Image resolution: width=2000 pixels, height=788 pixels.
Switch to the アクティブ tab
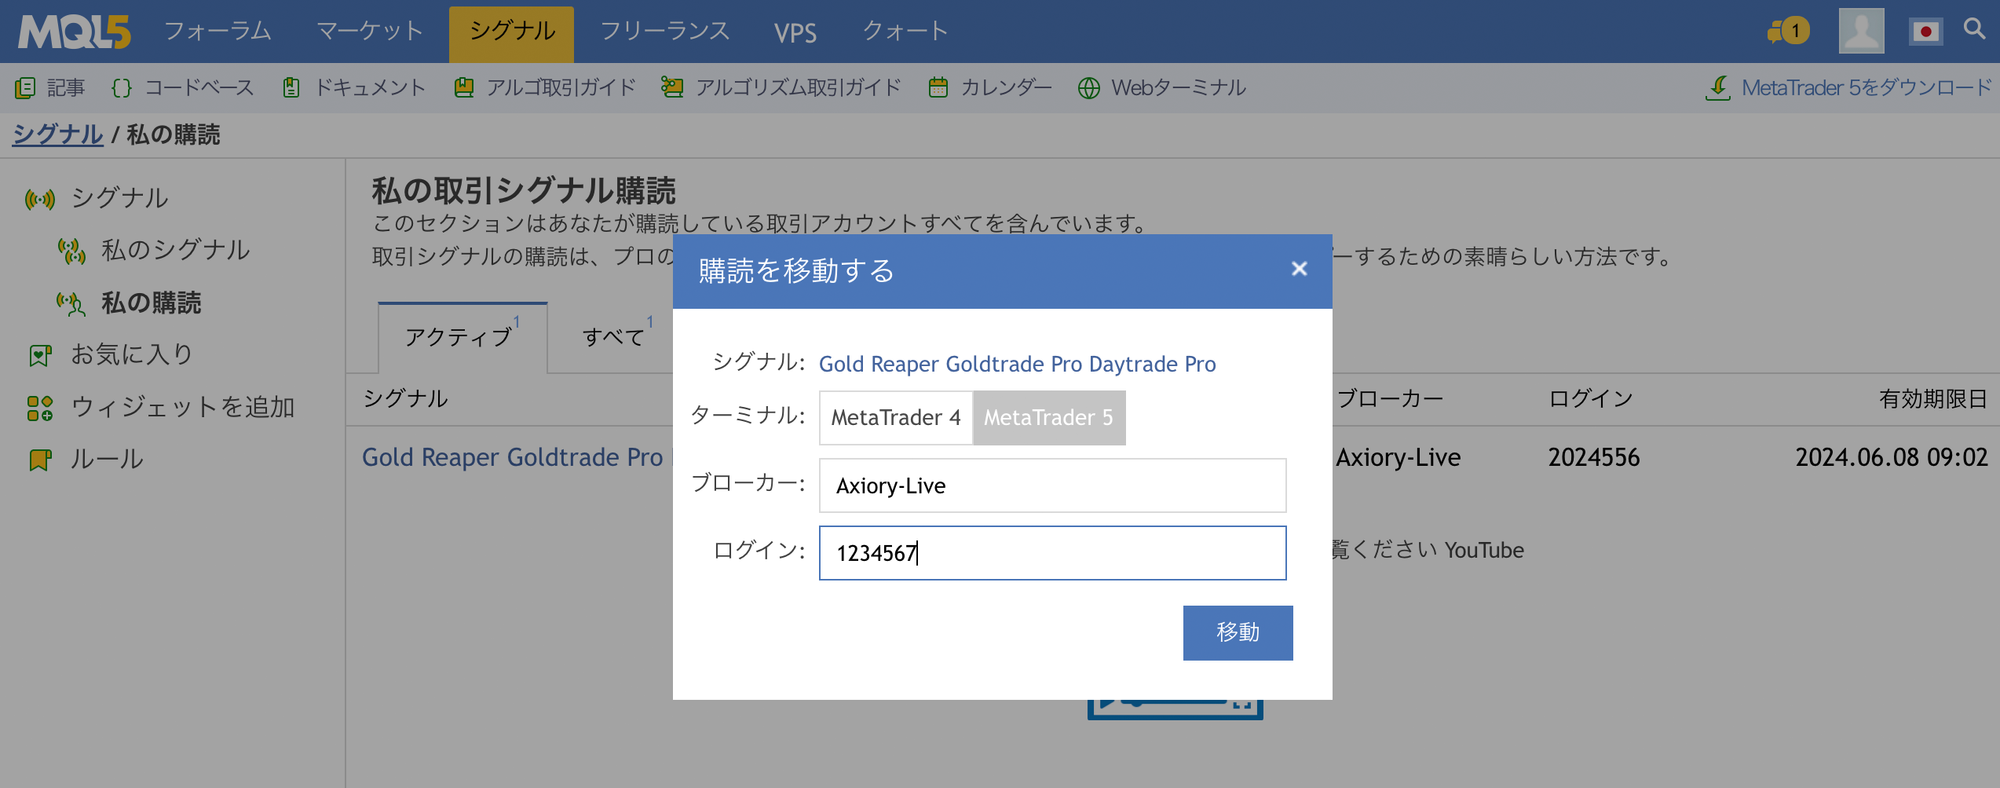pos(462,338)
